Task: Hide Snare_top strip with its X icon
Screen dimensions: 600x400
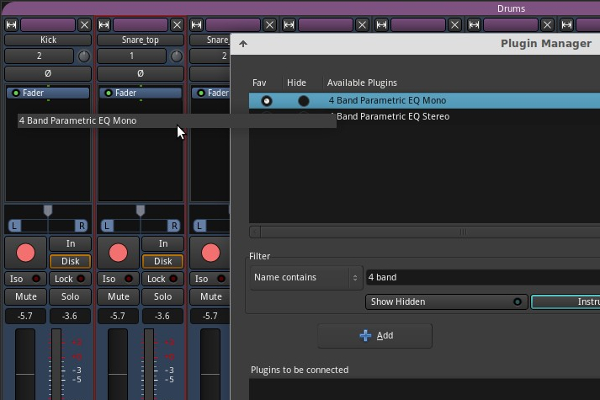Action: (177, 25)
